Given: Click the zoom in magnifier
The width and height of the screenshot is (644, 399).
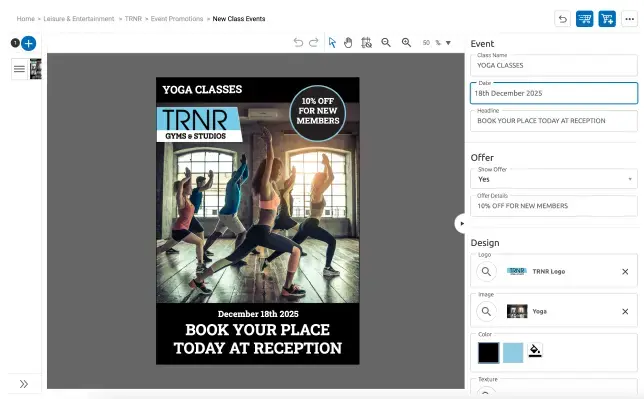Looking at the screenshot, I should 406,42.
